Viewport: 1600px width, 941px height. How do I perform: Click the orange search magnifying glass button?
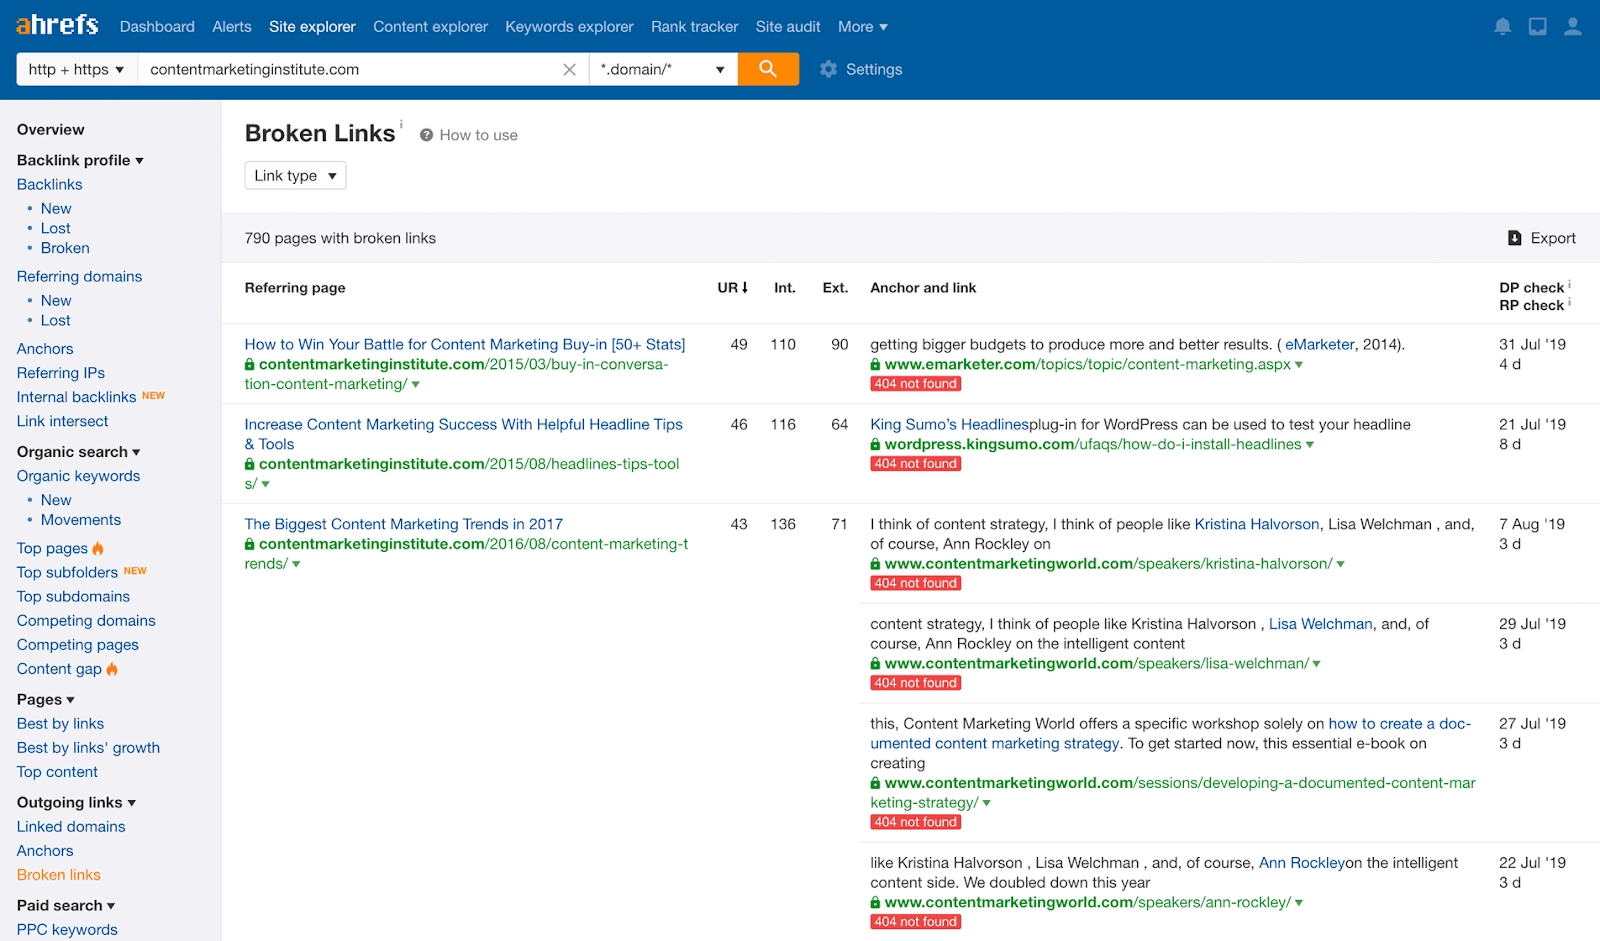coord(767,69)
